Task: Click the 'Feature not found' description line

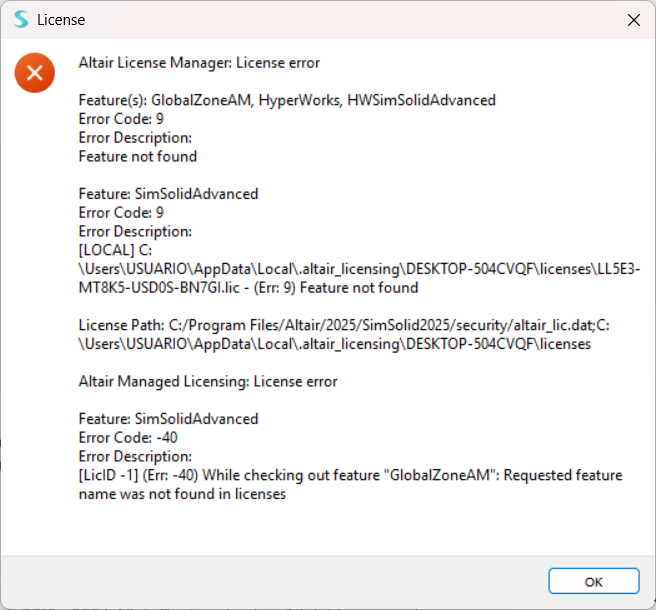Action: (138, 156)
